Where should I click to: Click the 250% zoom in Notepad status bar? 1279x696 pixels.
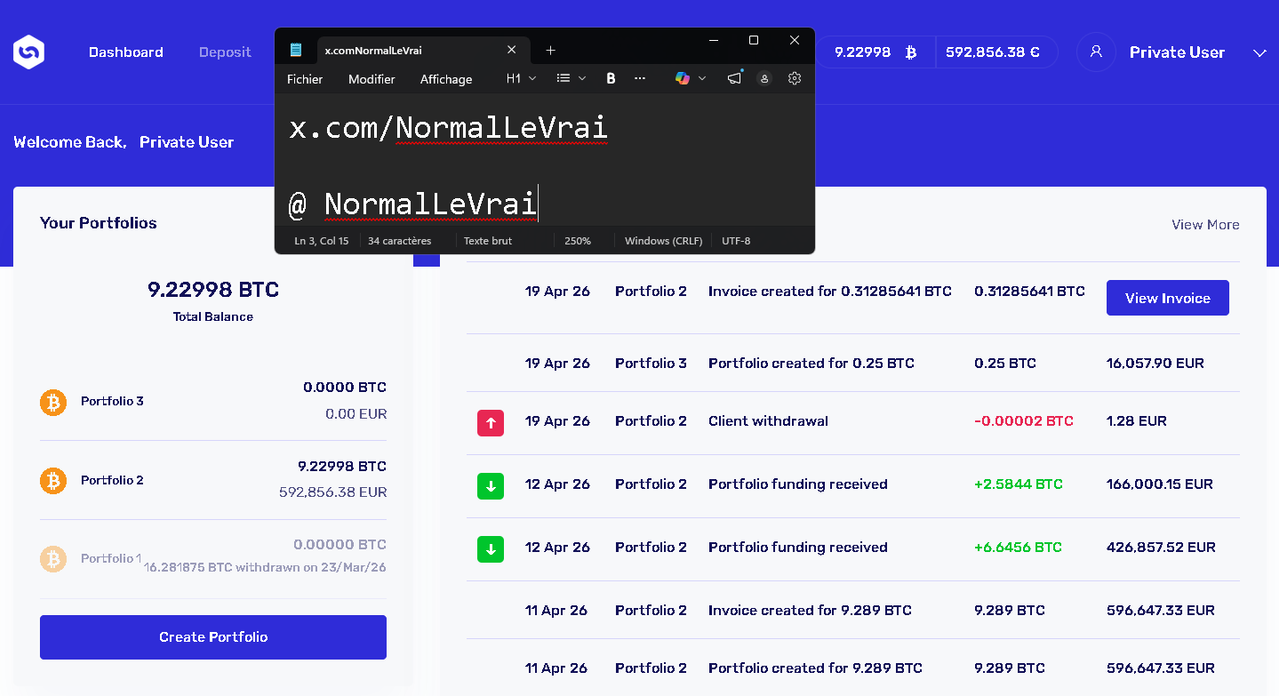[x=577, y=241]
